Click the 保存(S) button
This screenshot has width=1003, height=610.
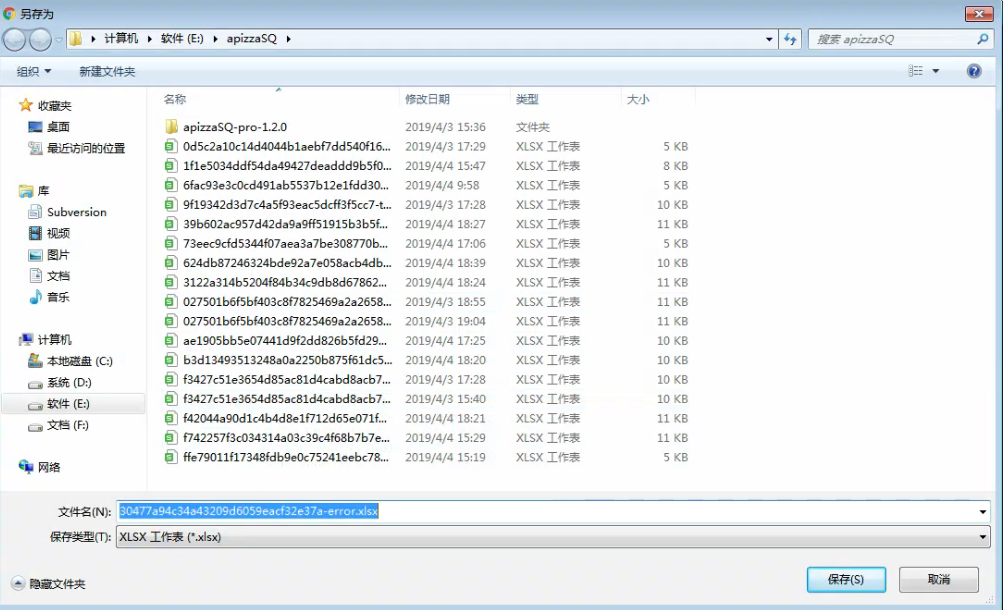(x=846, y=579)
